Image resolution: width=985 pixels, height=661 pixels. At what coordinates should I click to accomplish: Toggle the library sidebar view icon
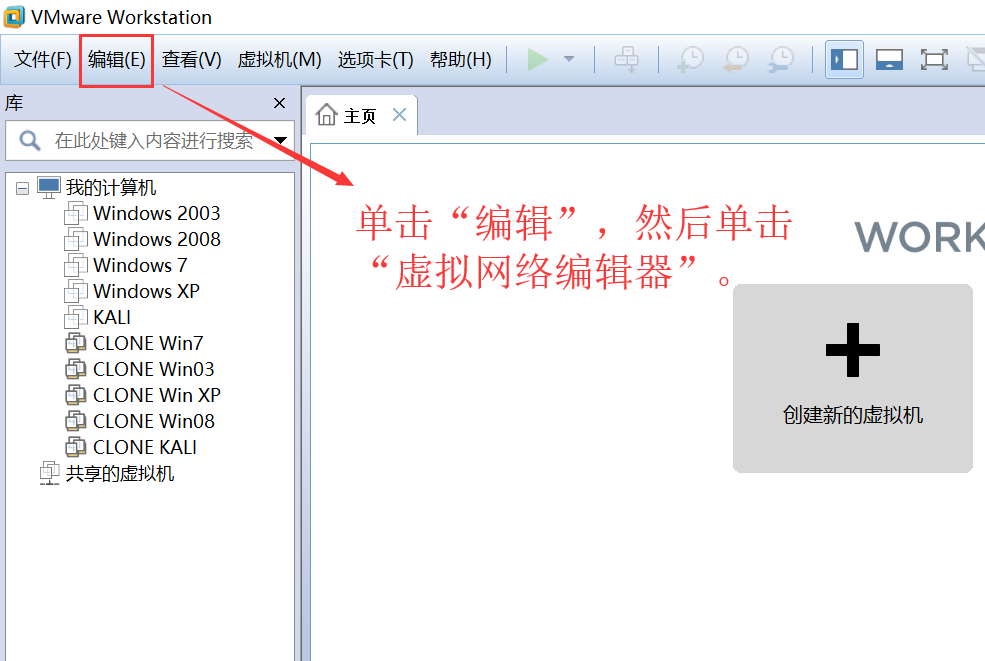click(844, 60)
